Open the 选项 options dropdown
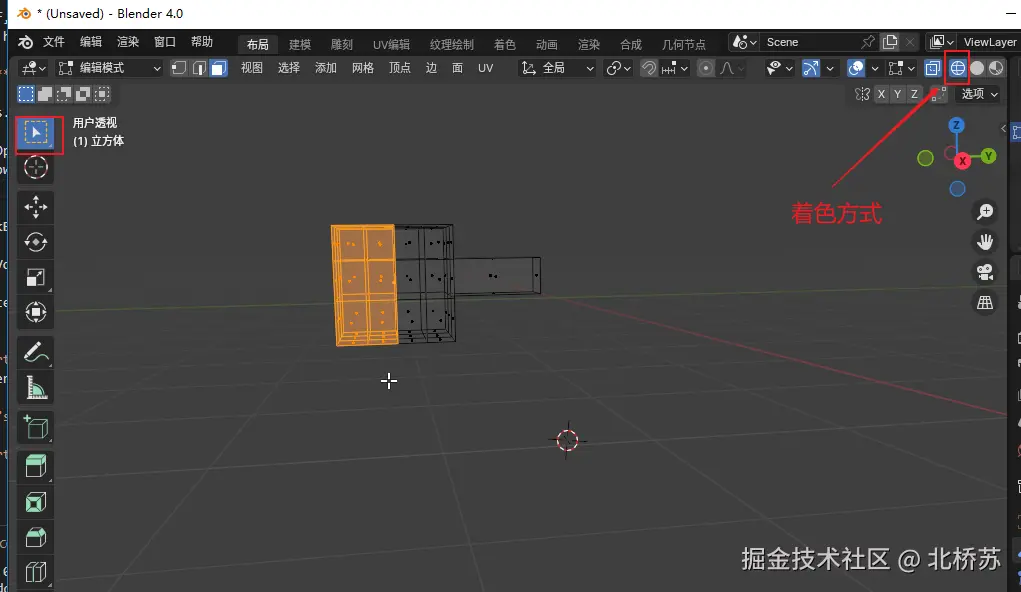 pos(979,94)
